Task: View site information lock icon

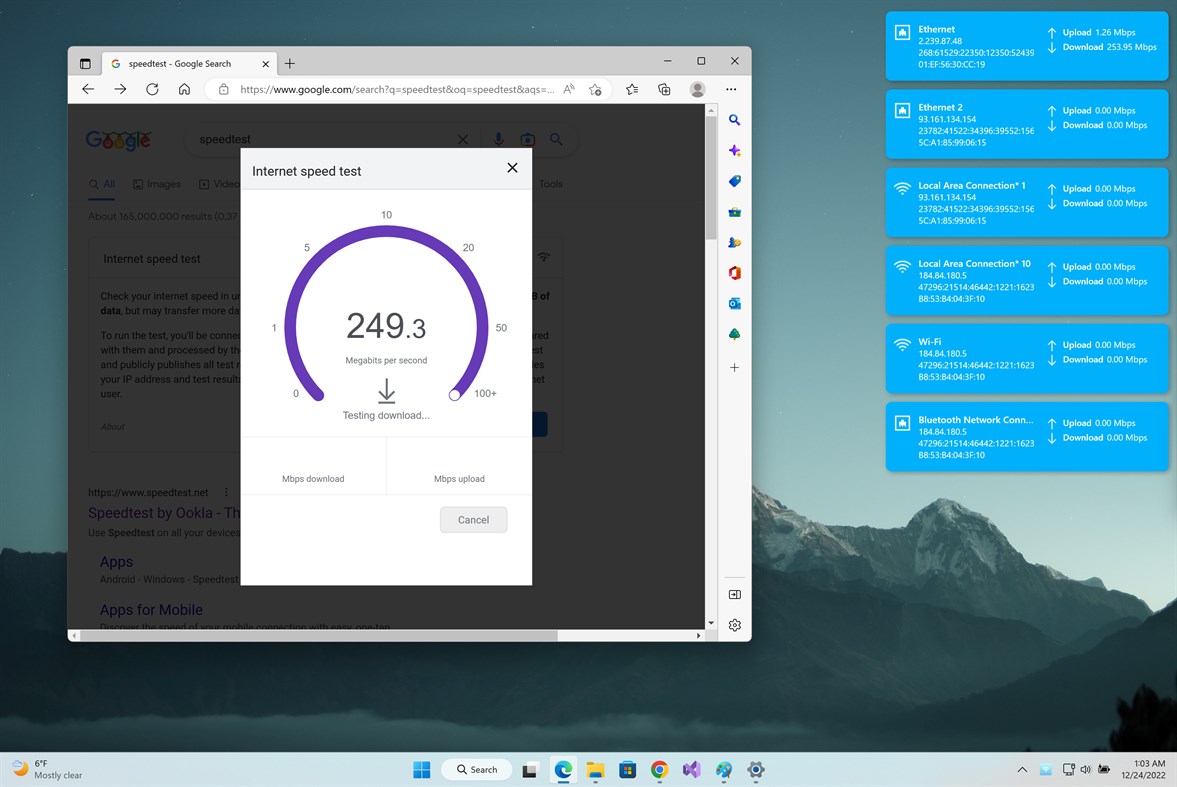Action: [223, 89]
